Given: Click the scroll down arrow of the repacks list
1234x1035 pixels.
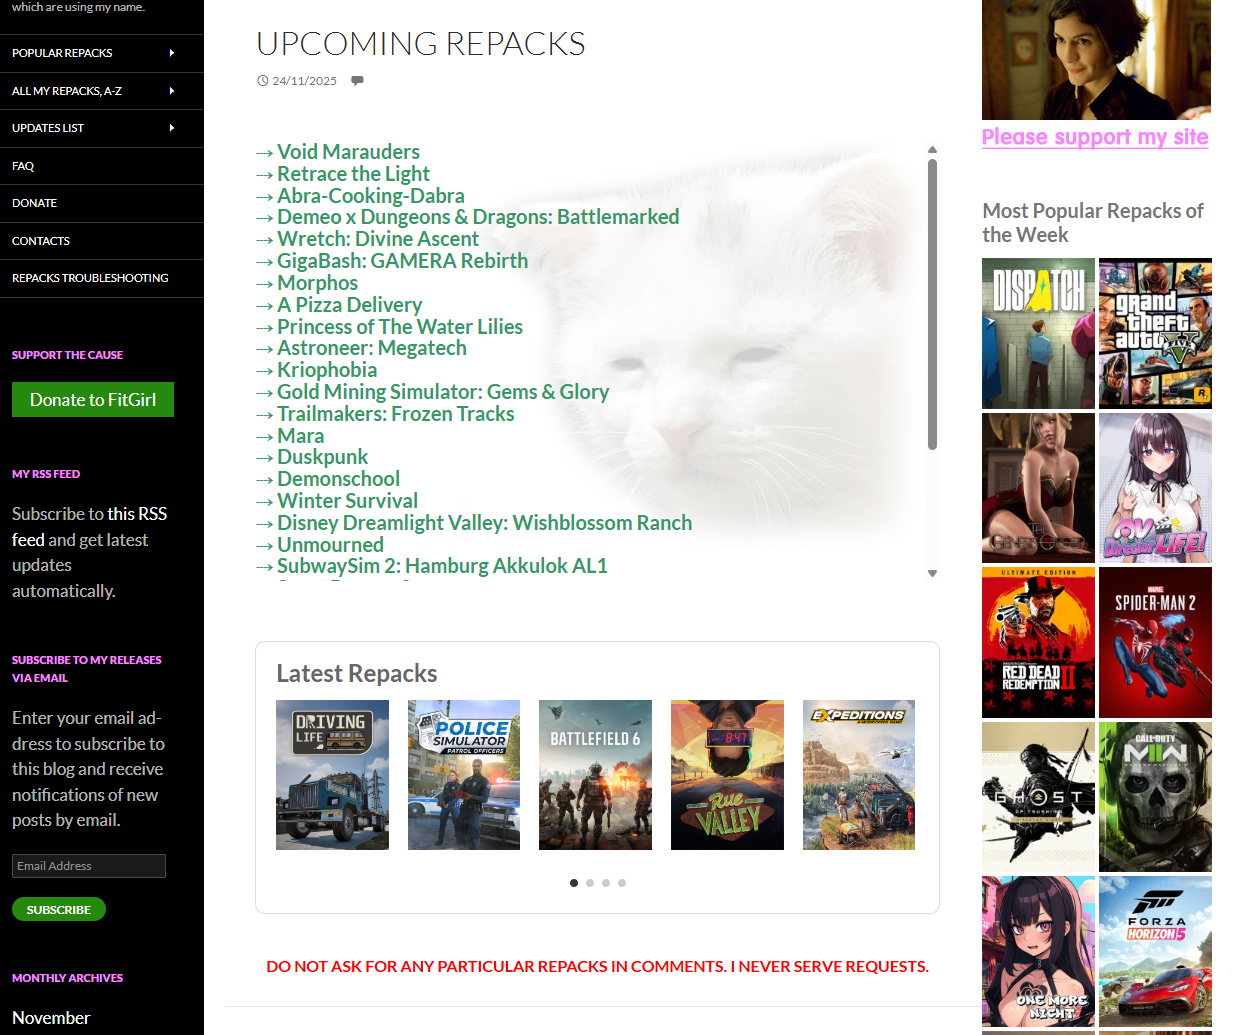Looking at the screenshot, I should pyautogui.click(x=932, y=574).
